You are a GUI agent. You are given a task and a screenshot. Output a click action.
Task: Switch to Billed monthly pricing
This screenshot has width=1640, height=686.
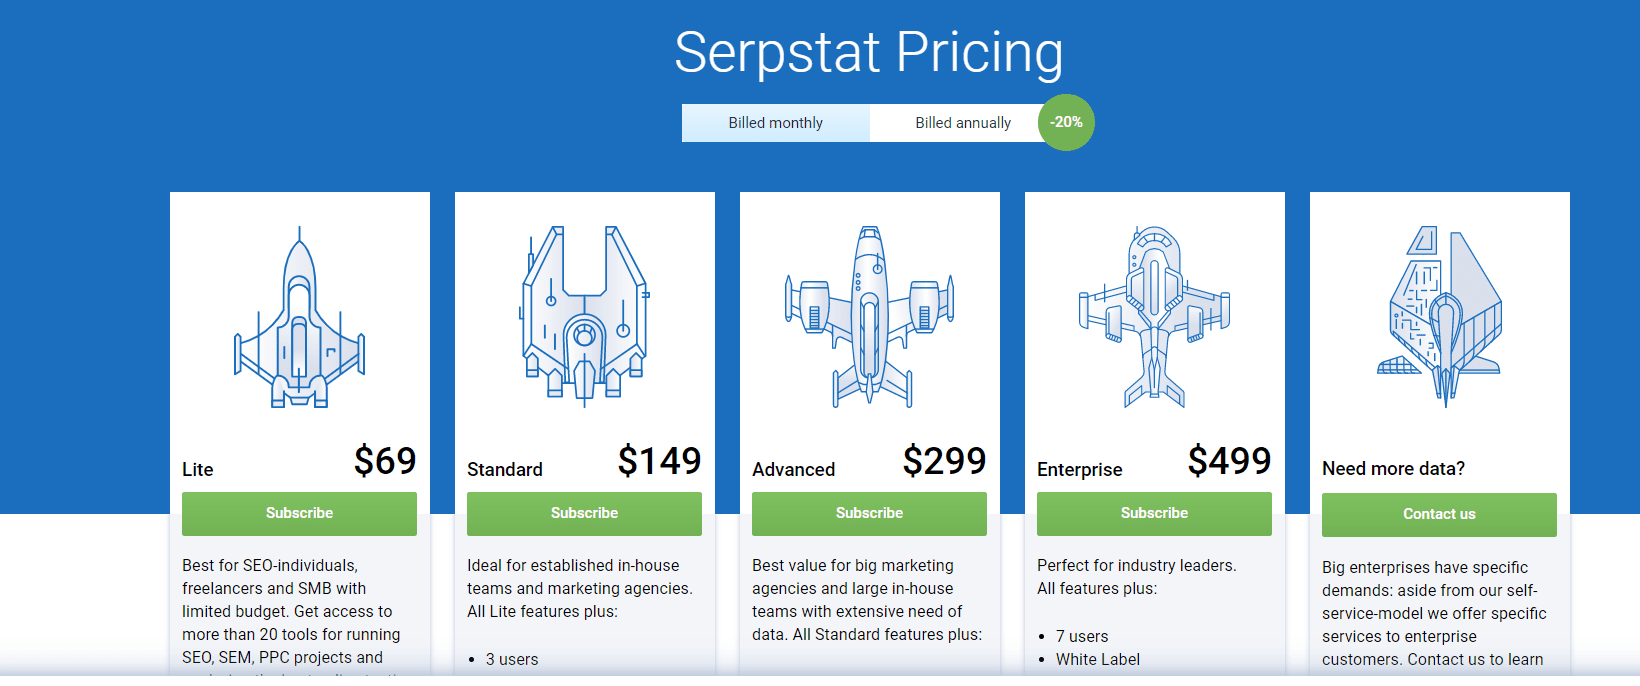[775, 123]
